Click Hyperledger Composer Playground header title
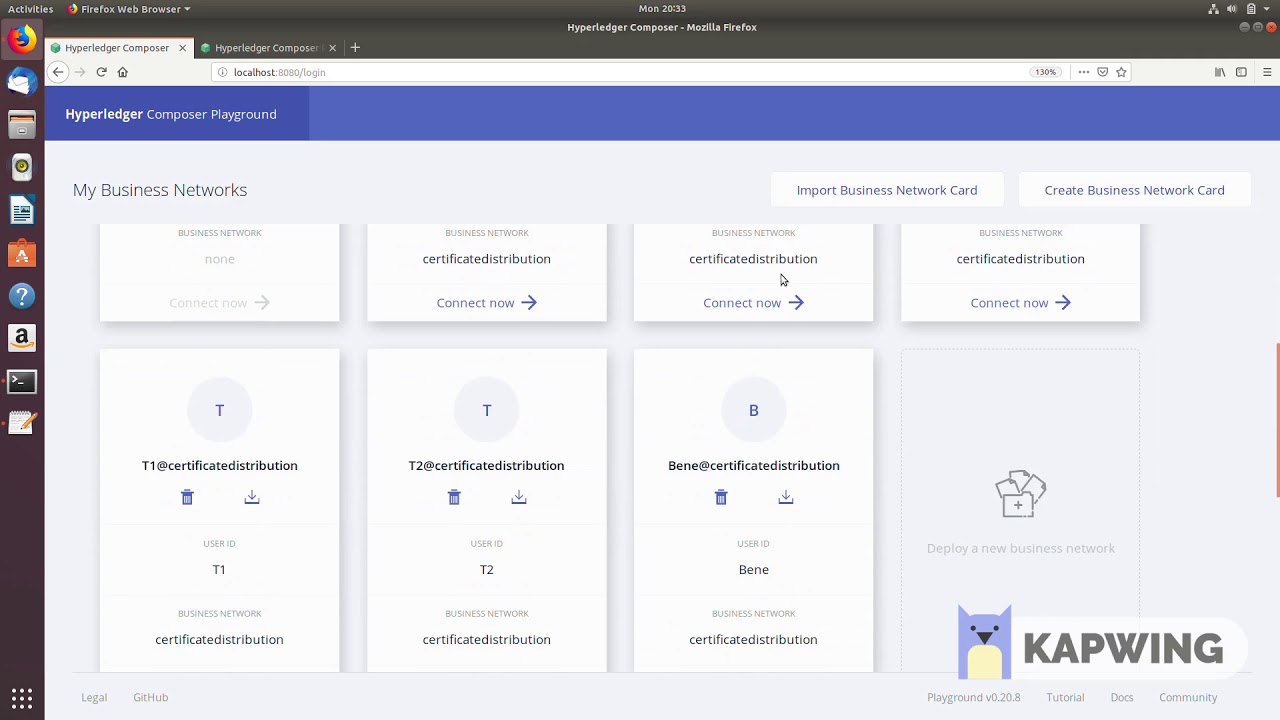1280x720 pixels. click(x=171, y=114)
